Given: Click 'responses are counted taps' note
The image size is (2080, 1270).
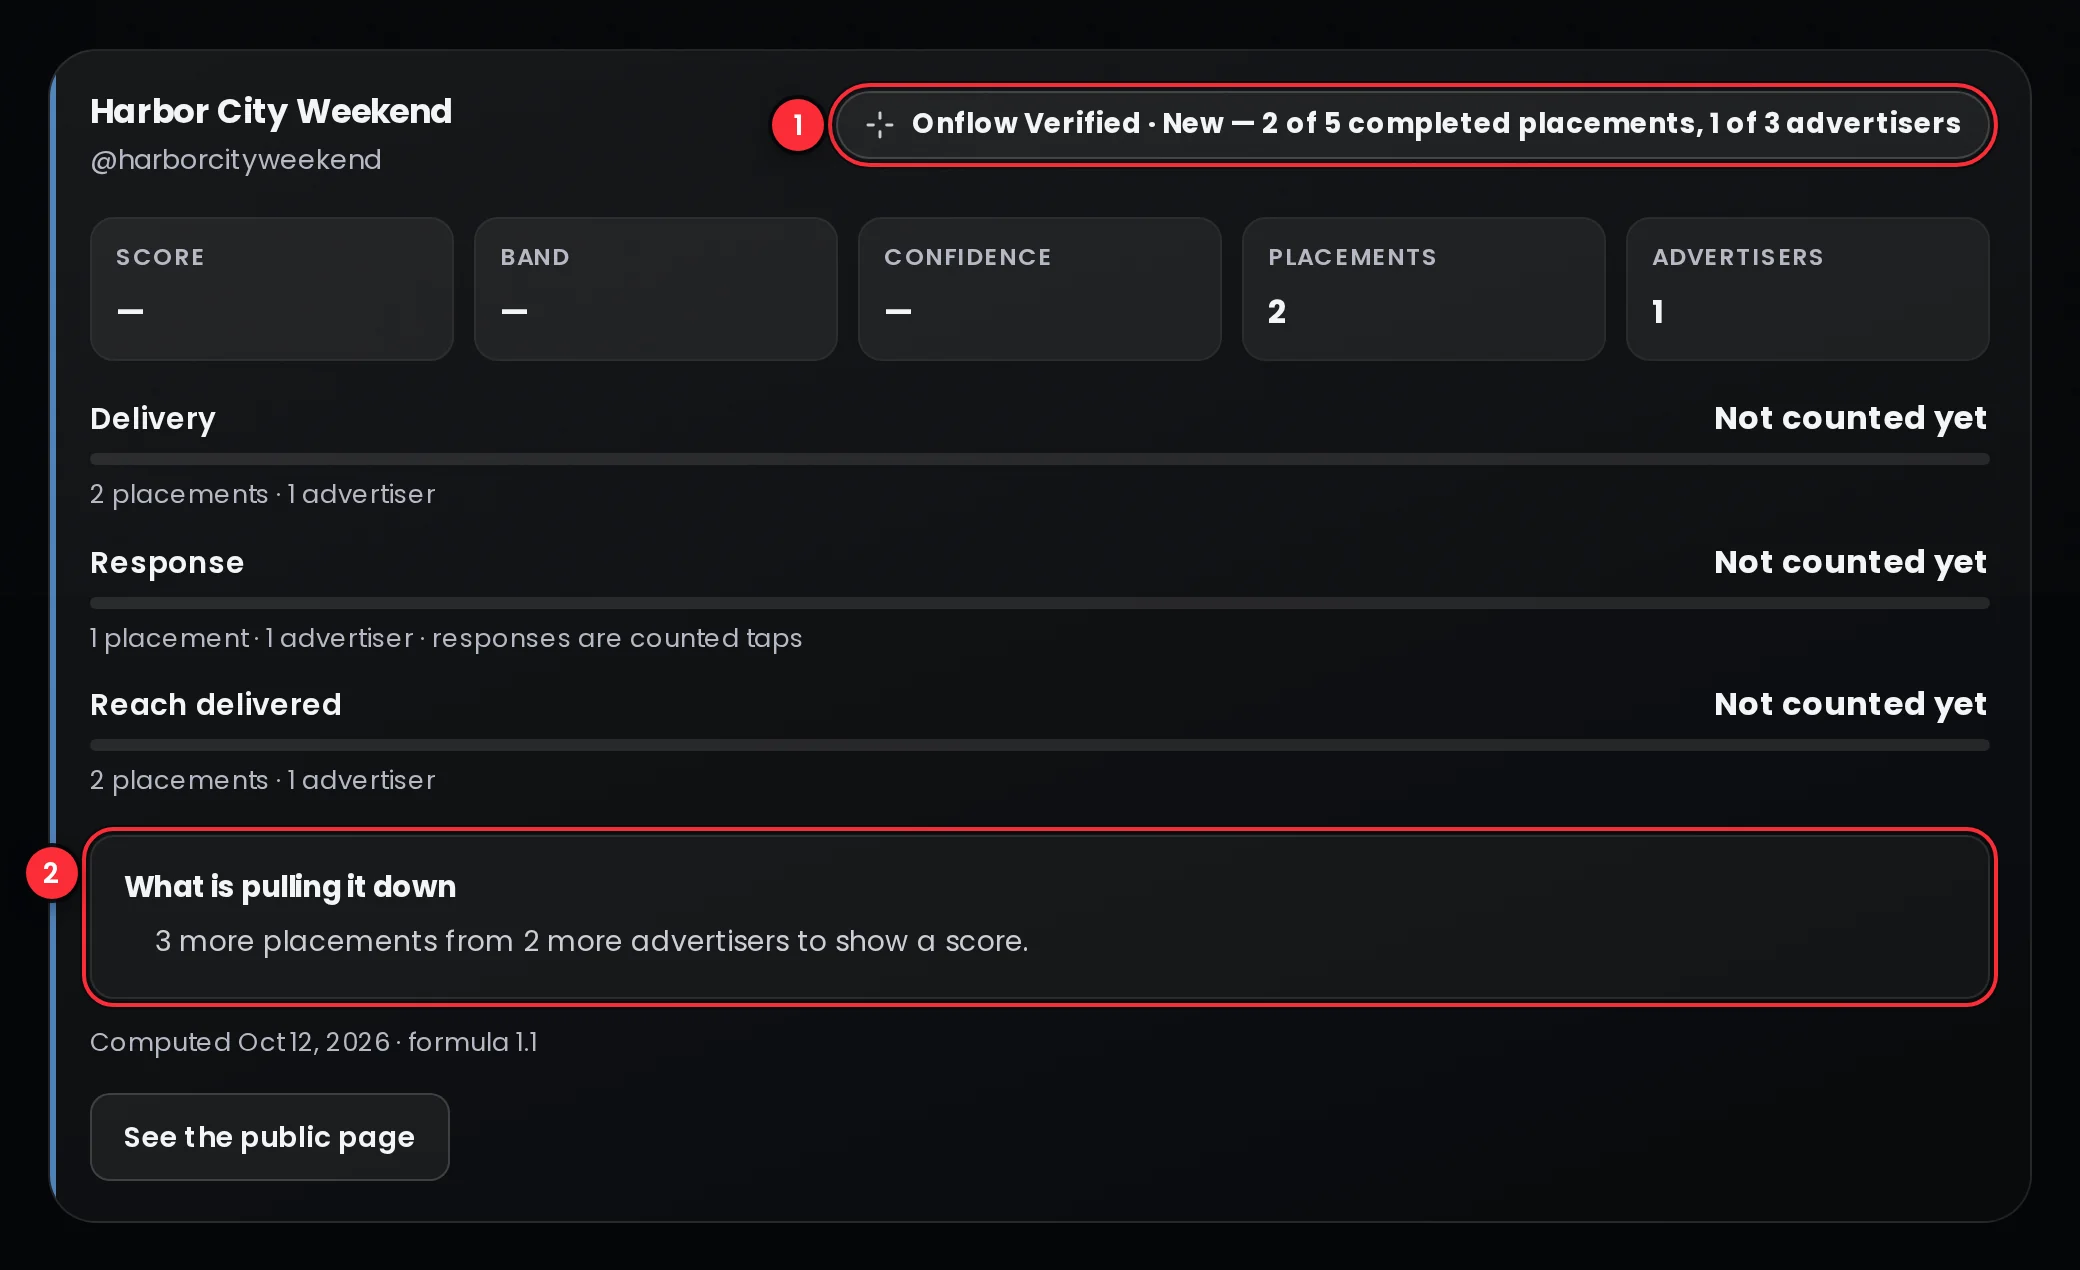Looking at the screenshot, I should click(x=617, y=638).
